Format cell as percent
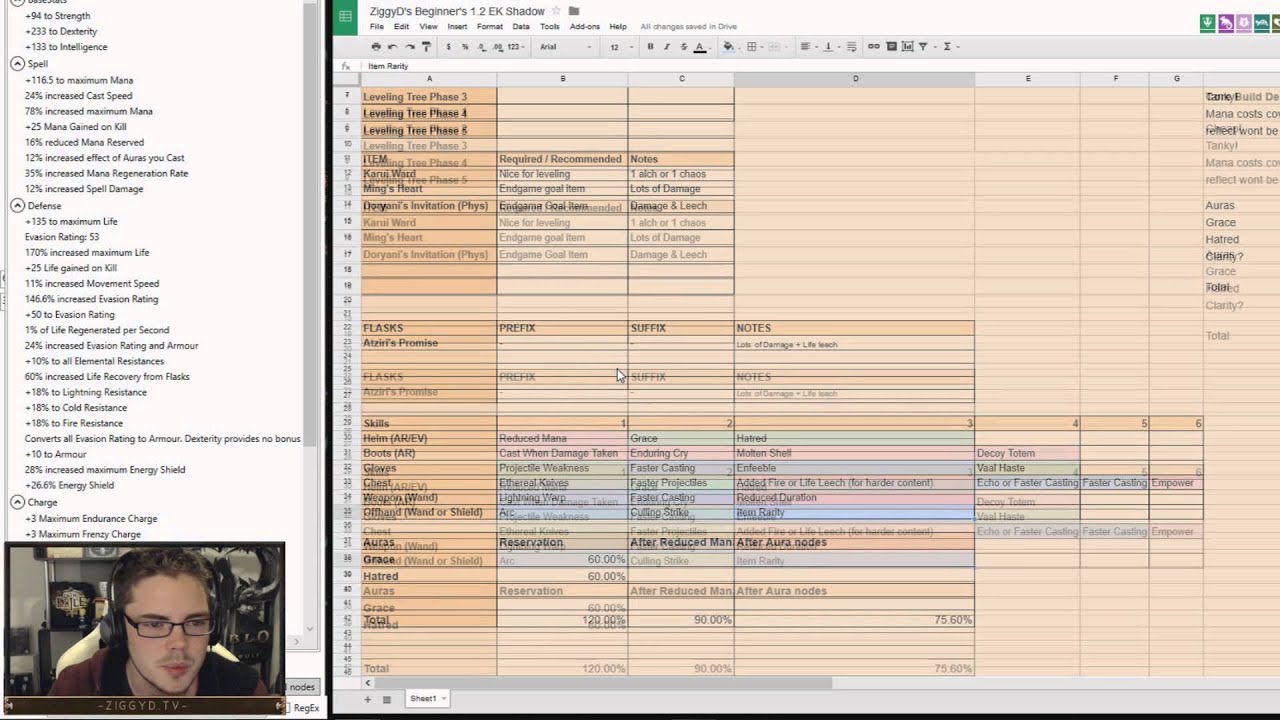Image resolution: width=1280 pixels, height=720 pixels. point(463,47)
